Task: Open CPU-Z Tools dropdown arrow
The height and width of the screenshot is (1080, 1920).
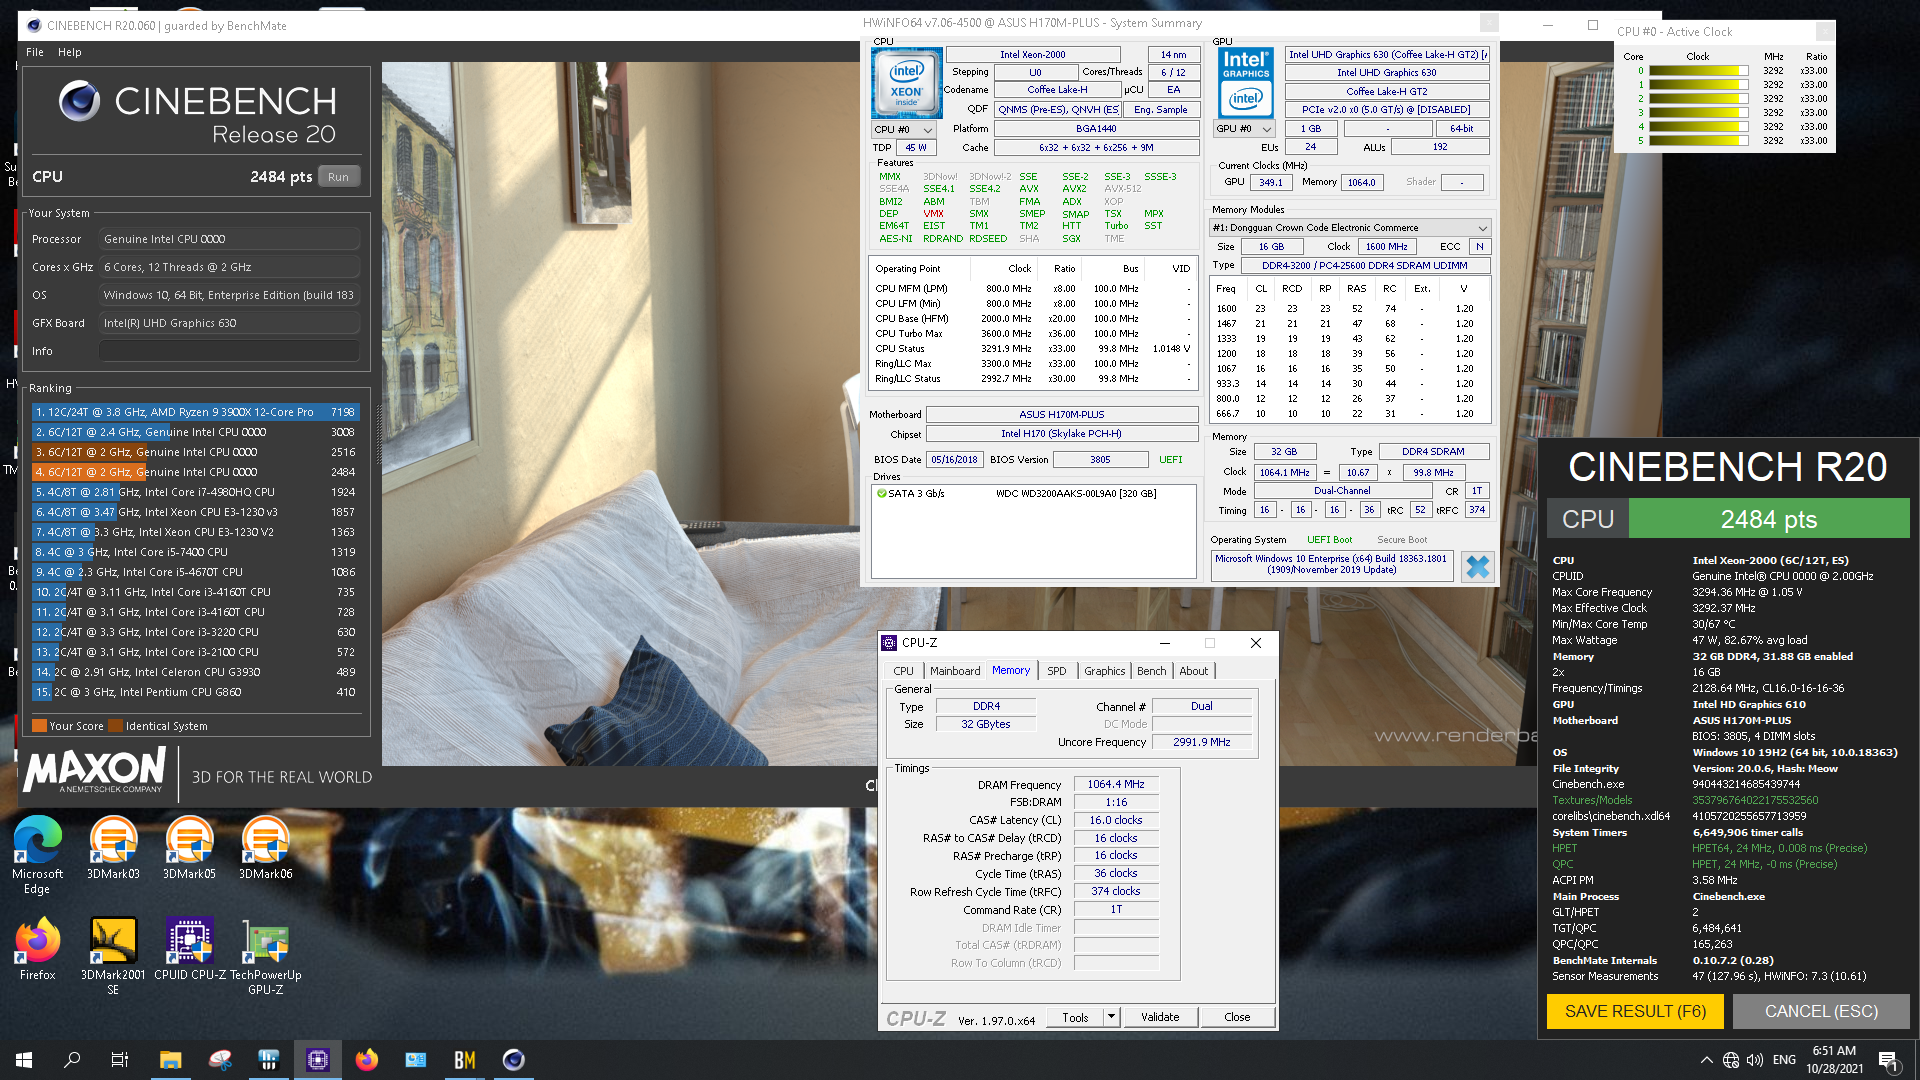Action: pos(1111,1017)
